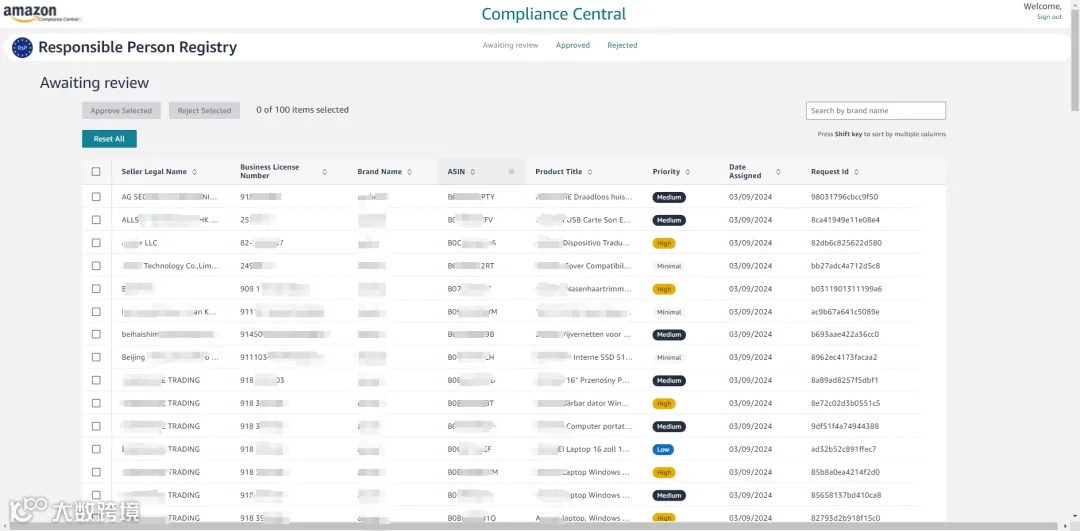Click the Approve Selected button

coord(121,110)
